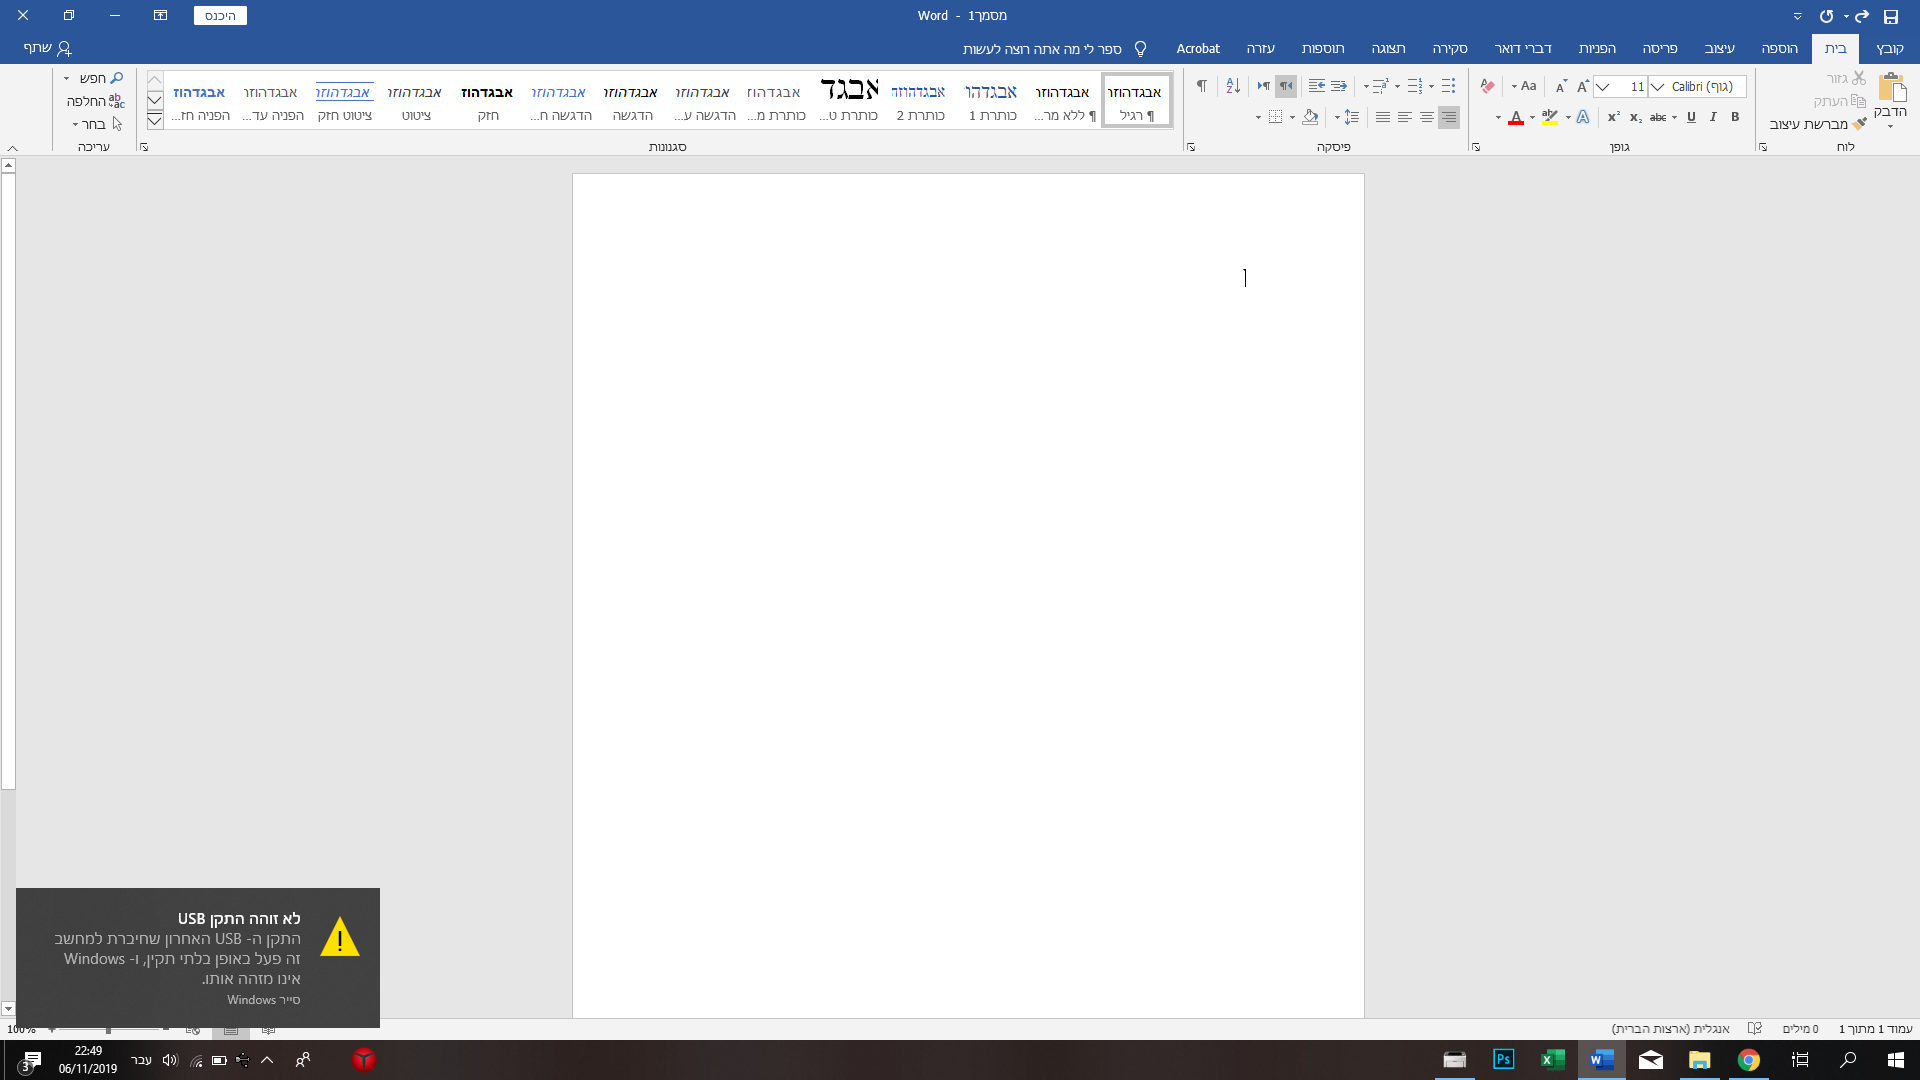Screen dimensions: 1920x1080
Task: Click the Format Painter brush icon
Action: click(1859, 124)
